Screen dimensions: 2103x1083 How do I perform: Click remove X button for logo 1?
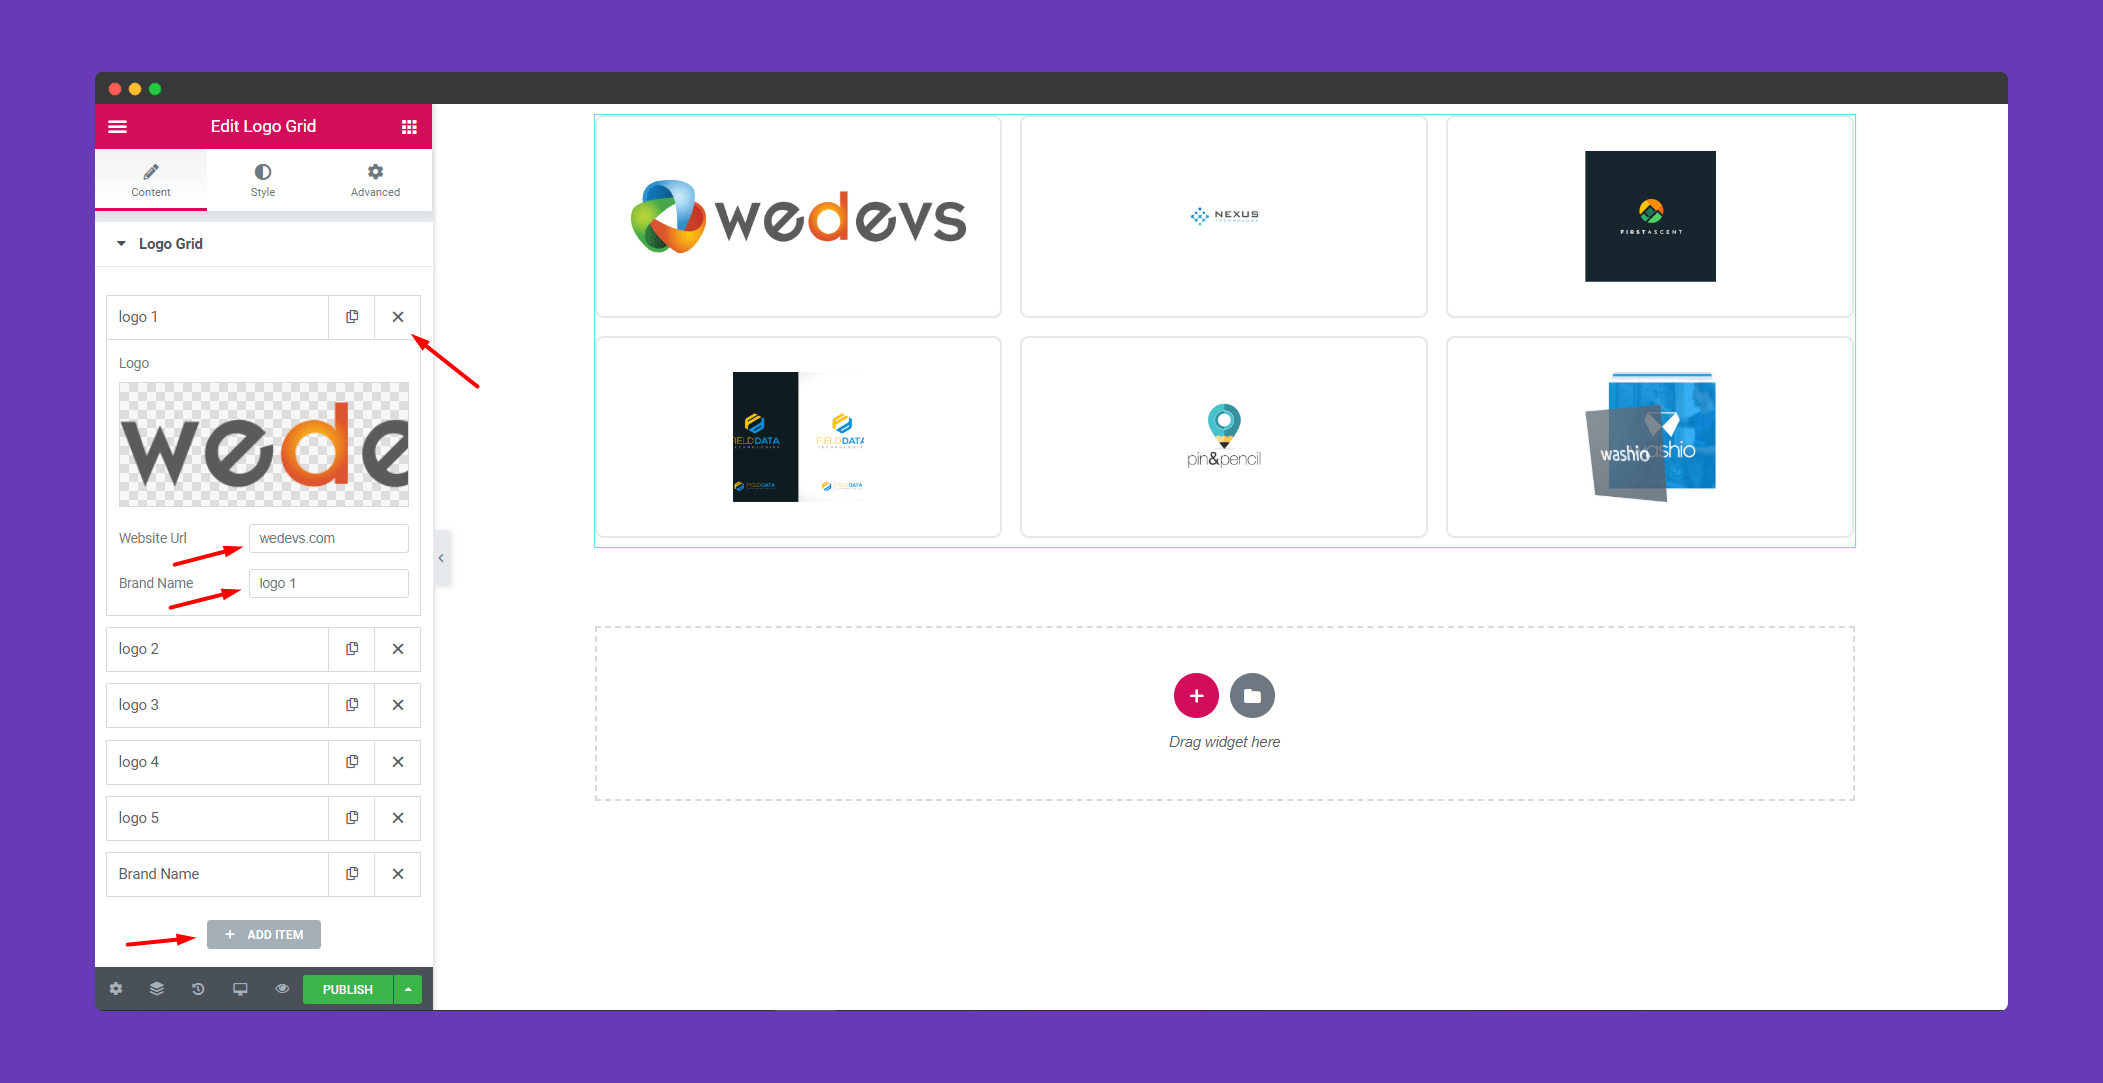click(398, 316)
